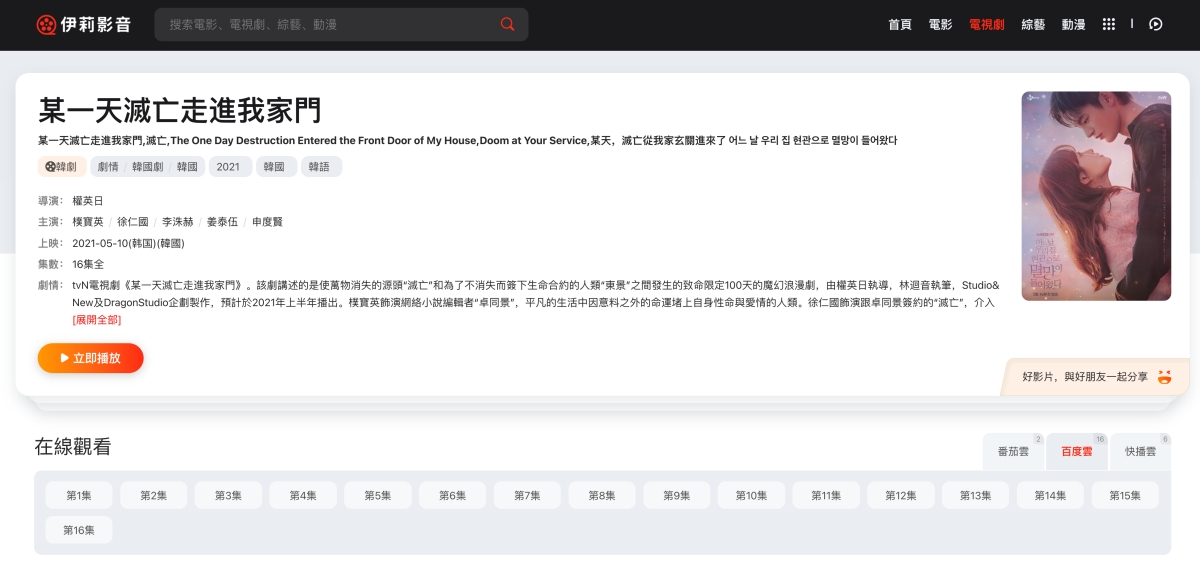This screenshot has height=577, width=1200.
Task: Click the title 某一天滅亡走進我家門
Action: click(180, 110)
